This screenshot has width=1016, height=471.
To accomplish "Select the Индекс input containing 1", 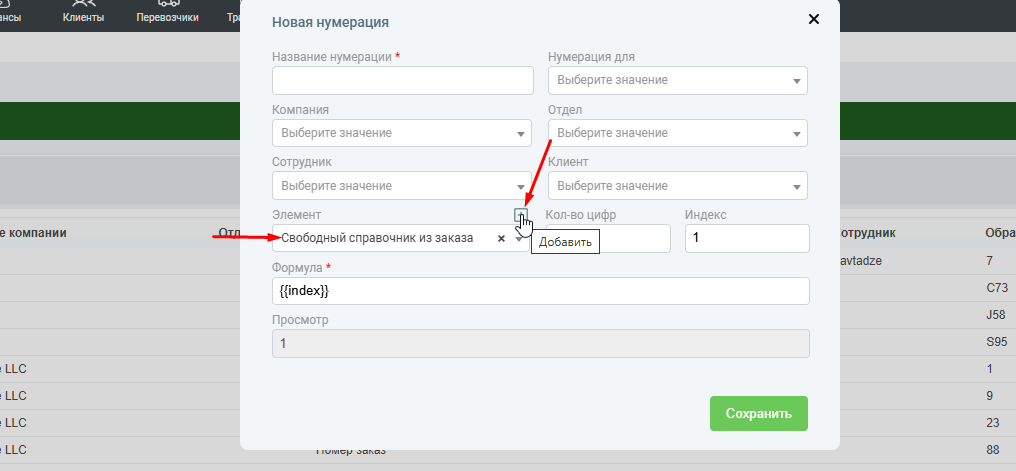I will click(746, 239).
